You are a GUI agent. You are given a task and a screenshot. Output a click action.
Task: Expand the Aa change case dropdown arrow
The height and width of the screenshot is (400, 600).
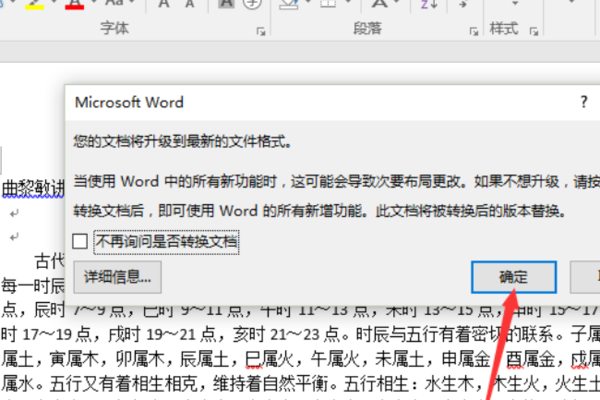pos(133,2)
